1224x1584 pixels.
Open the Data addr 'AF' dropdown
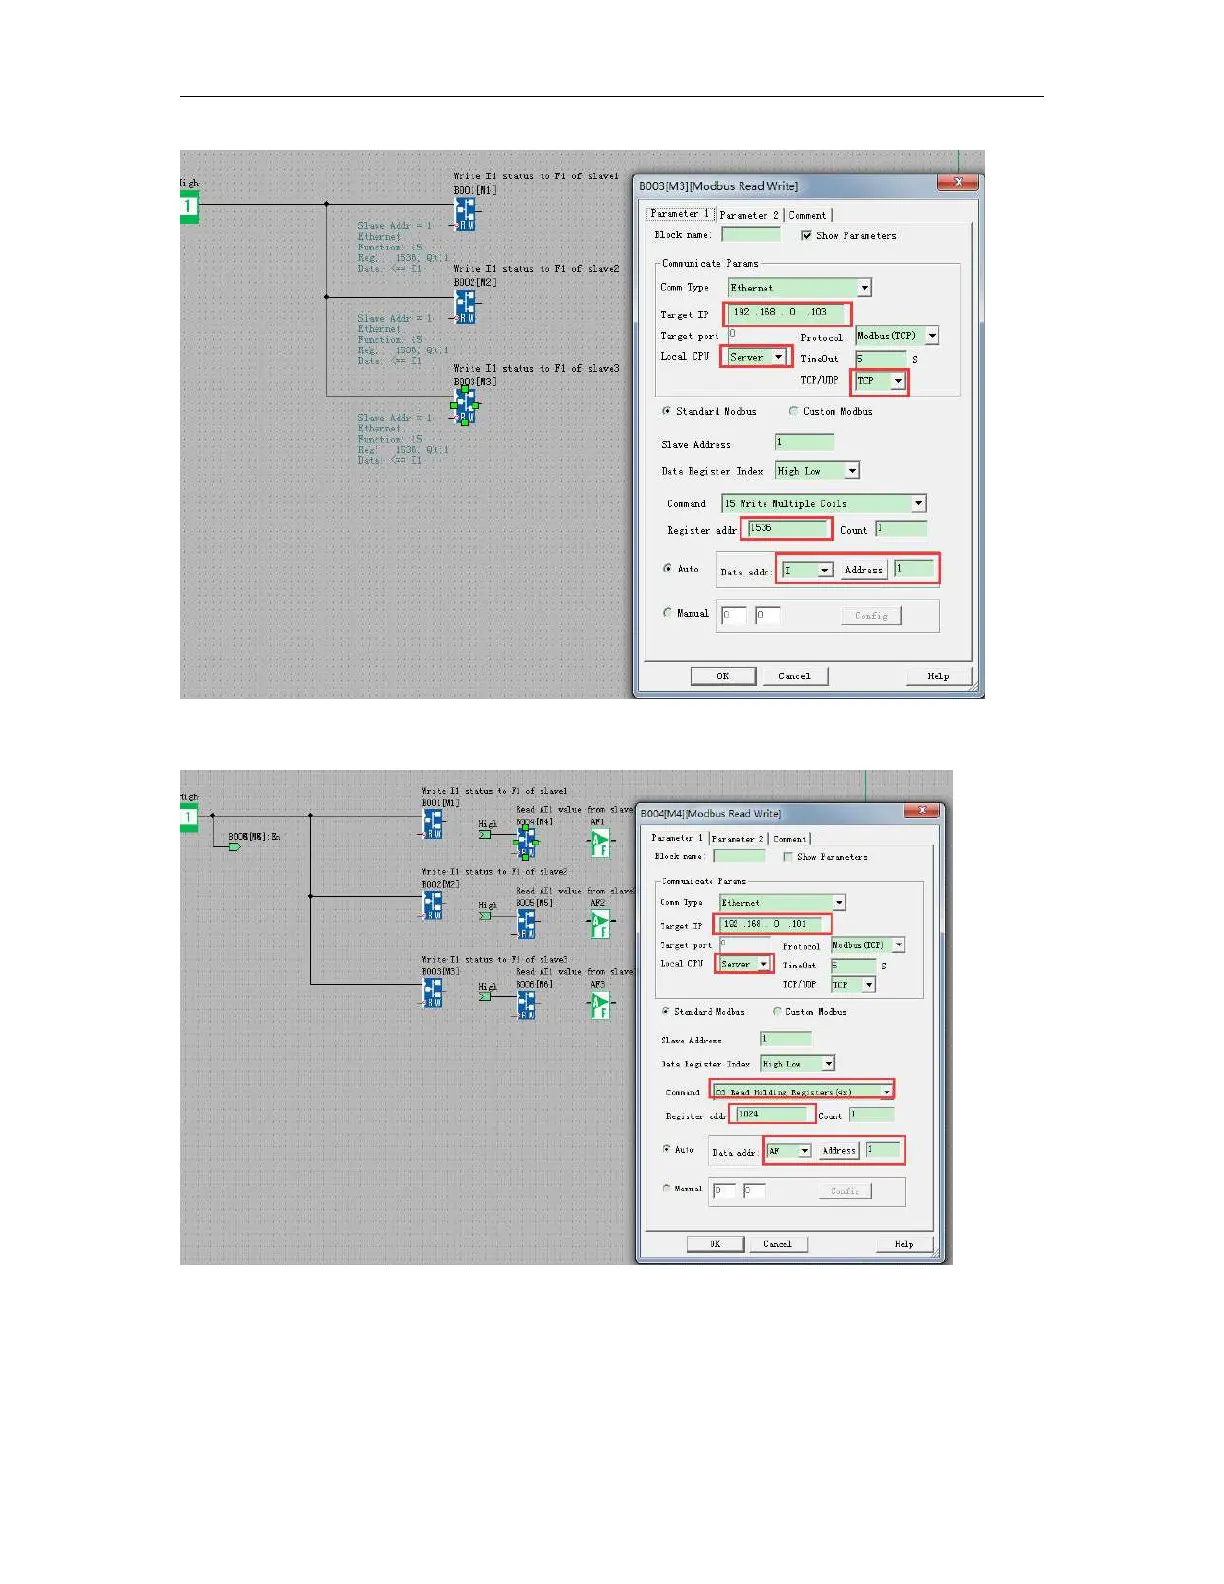[x=804, y=1151]
